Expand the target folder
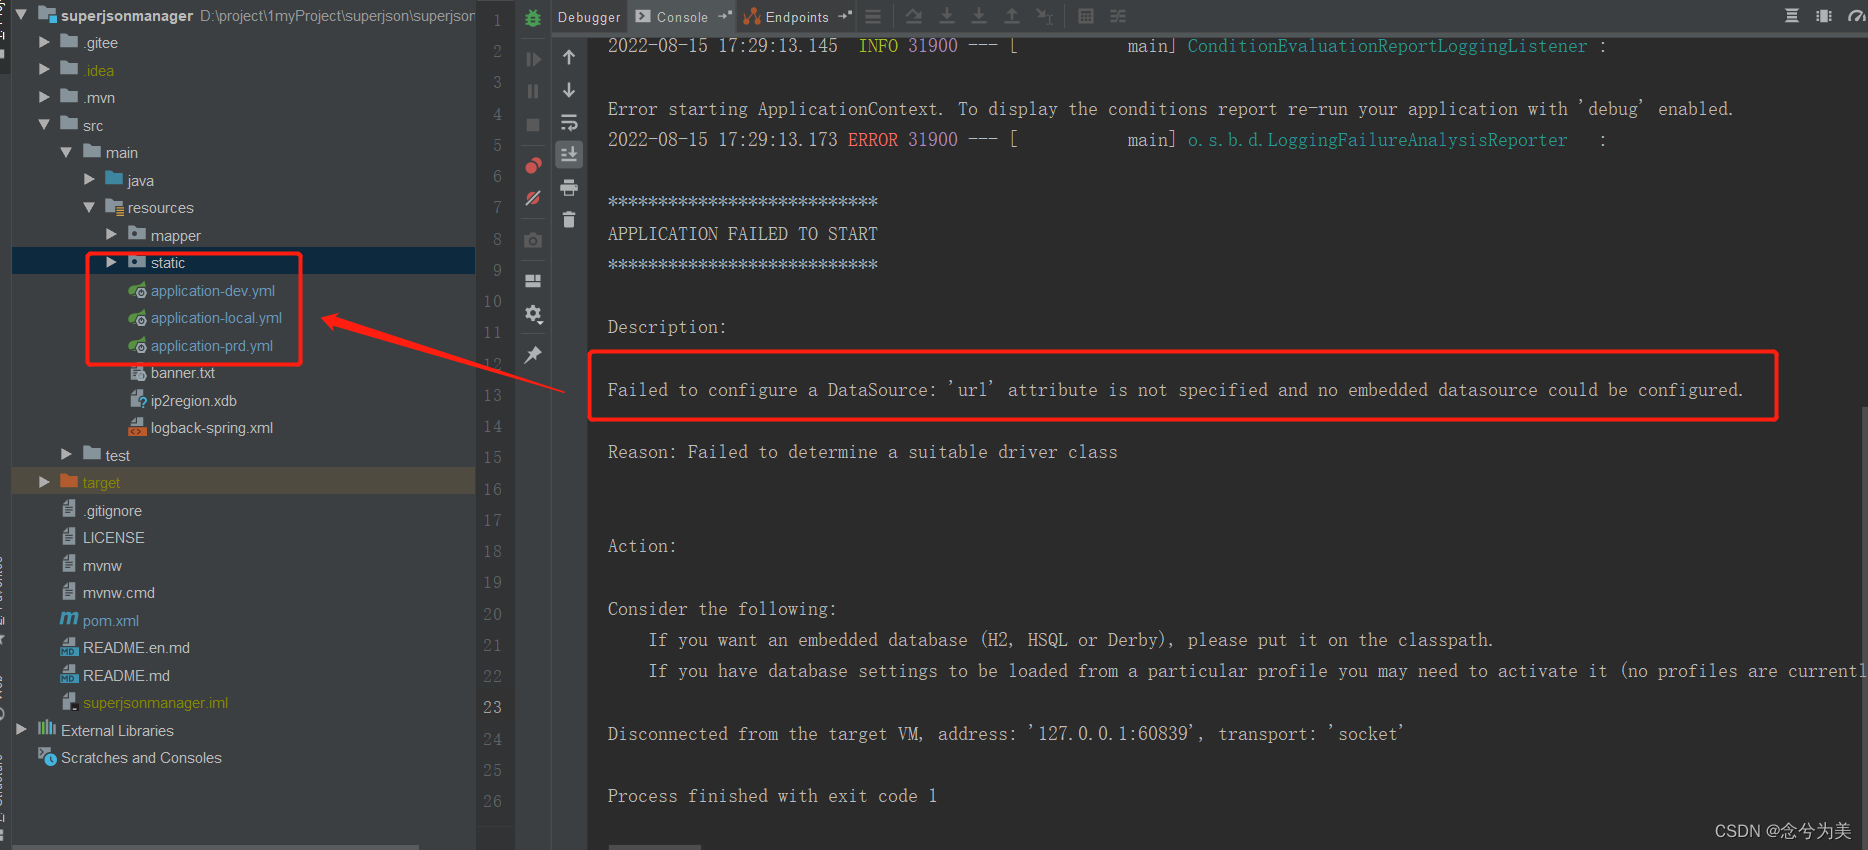The image size is (1868, 850). click(x=44, y=482)
